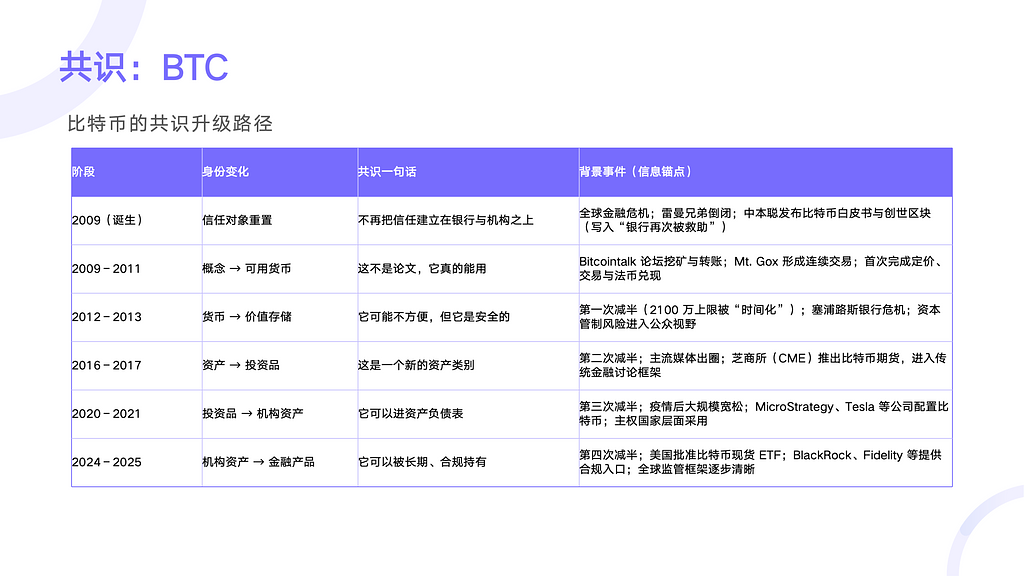Select the "2012–2013" stage cell

[x=106, y=317]
